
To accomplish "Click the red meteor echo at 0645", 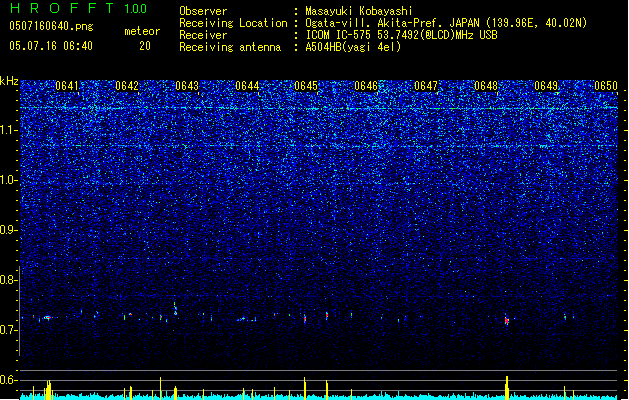I will 305,319.
